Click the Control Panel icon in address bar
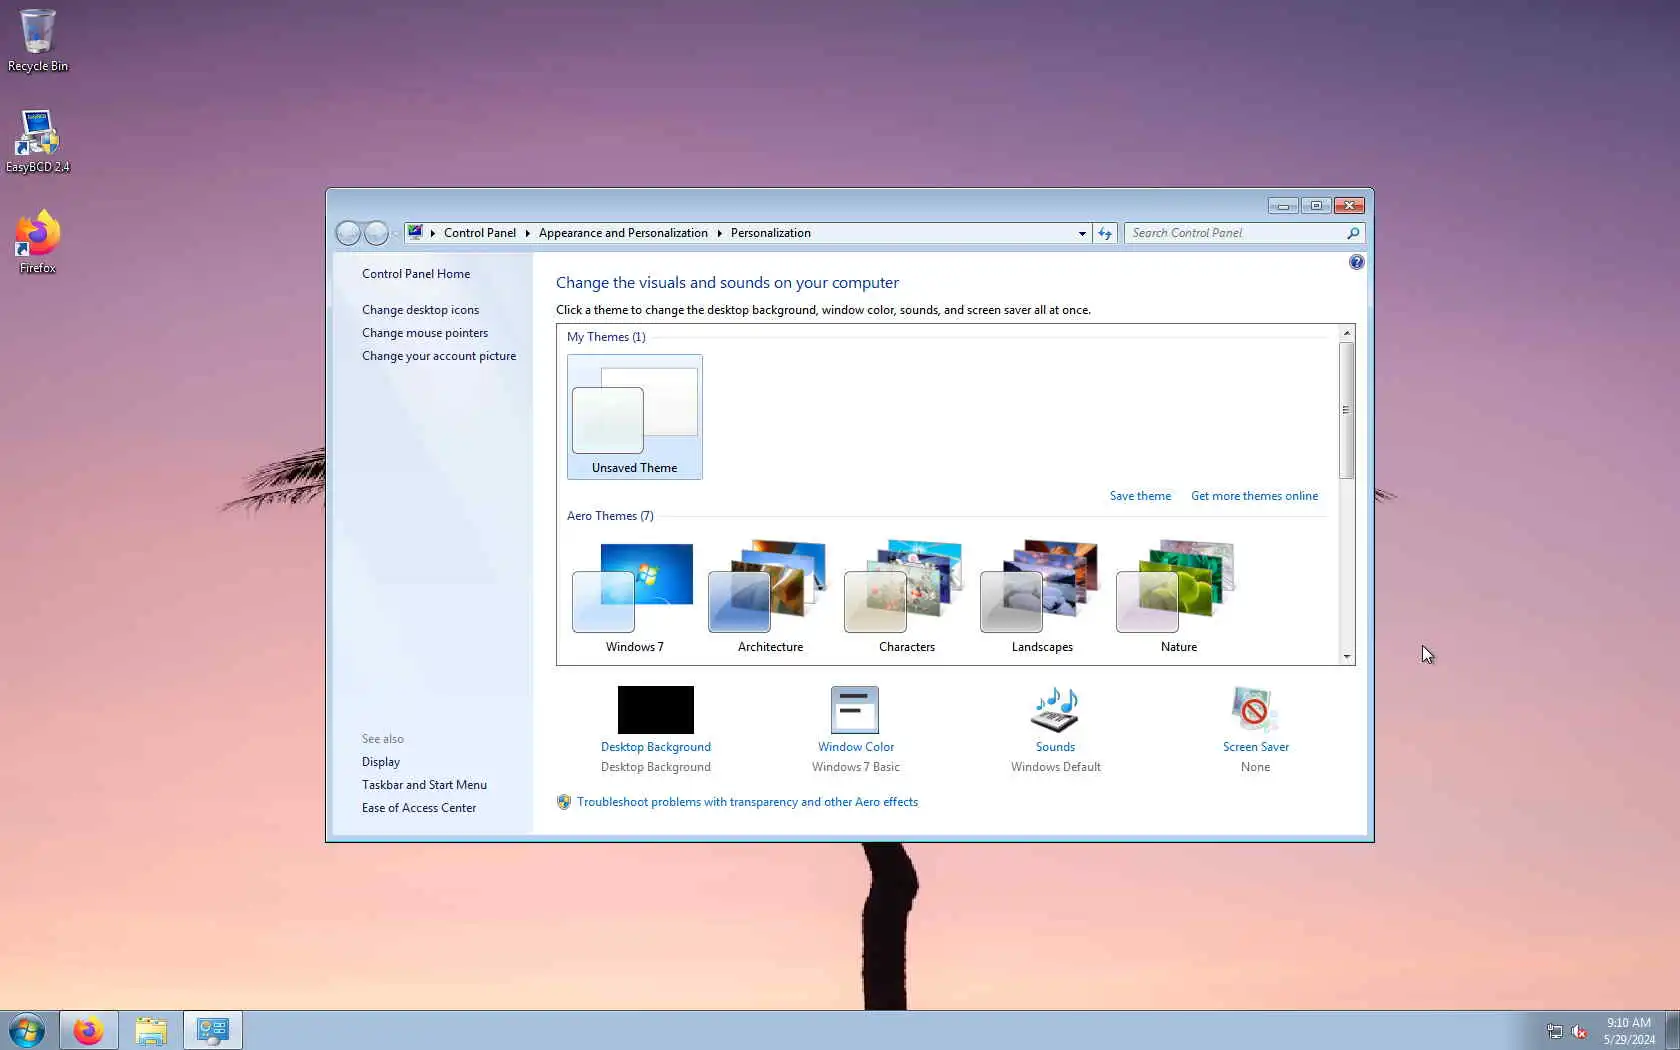Image resolution: width=1680 pixels, height=1050 pixels. click(x=415, y=233)
